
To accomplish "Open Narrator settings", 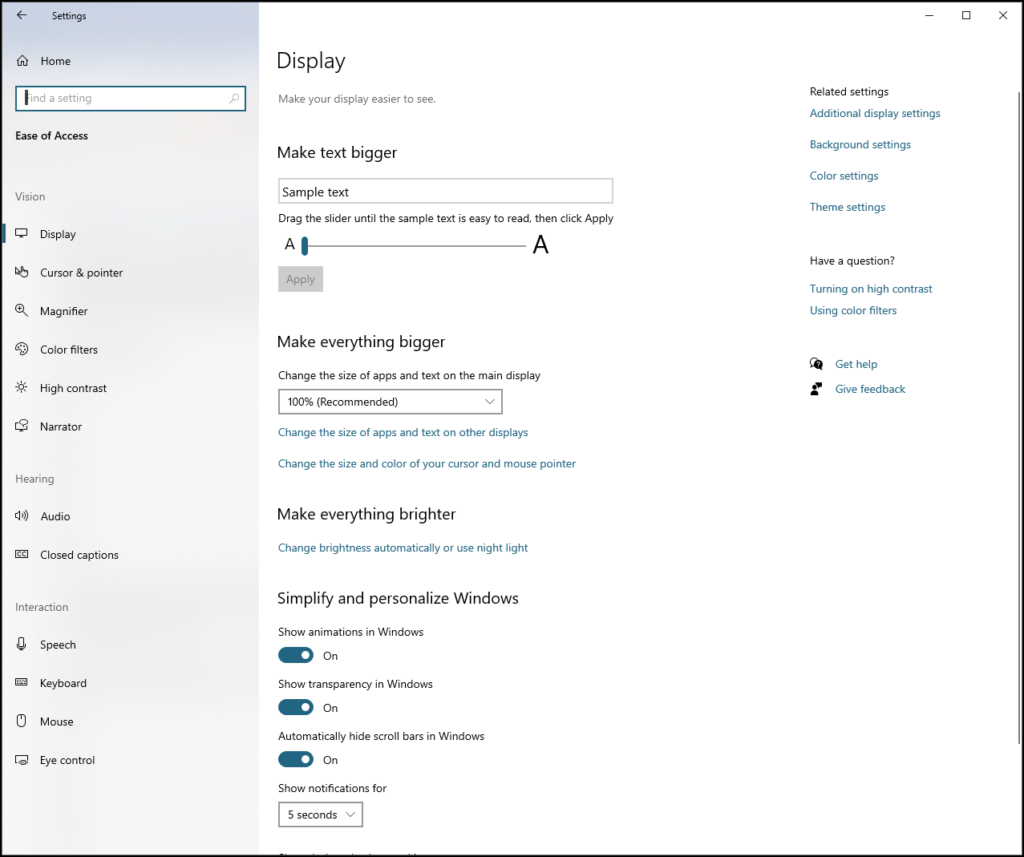I will 61,427.
